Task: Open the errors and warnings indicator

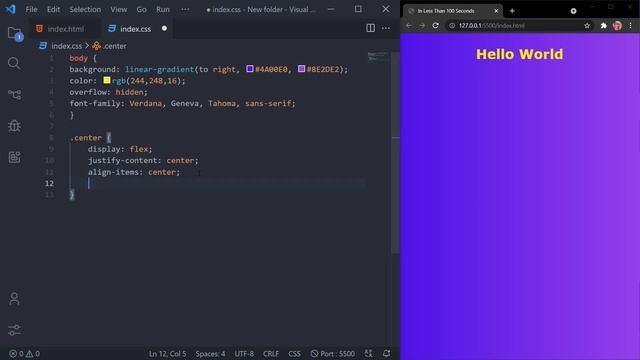Action: [x=24, y=353]
